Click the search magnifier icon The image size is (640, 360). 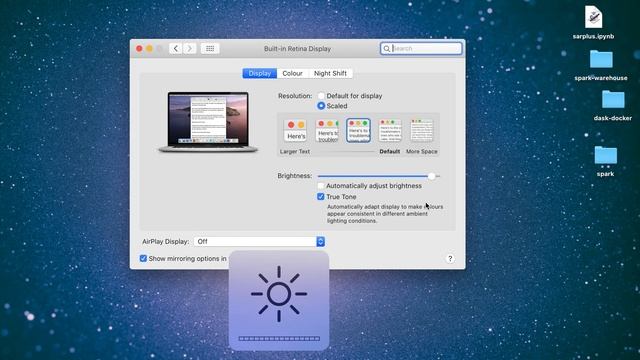coord(387,49)
